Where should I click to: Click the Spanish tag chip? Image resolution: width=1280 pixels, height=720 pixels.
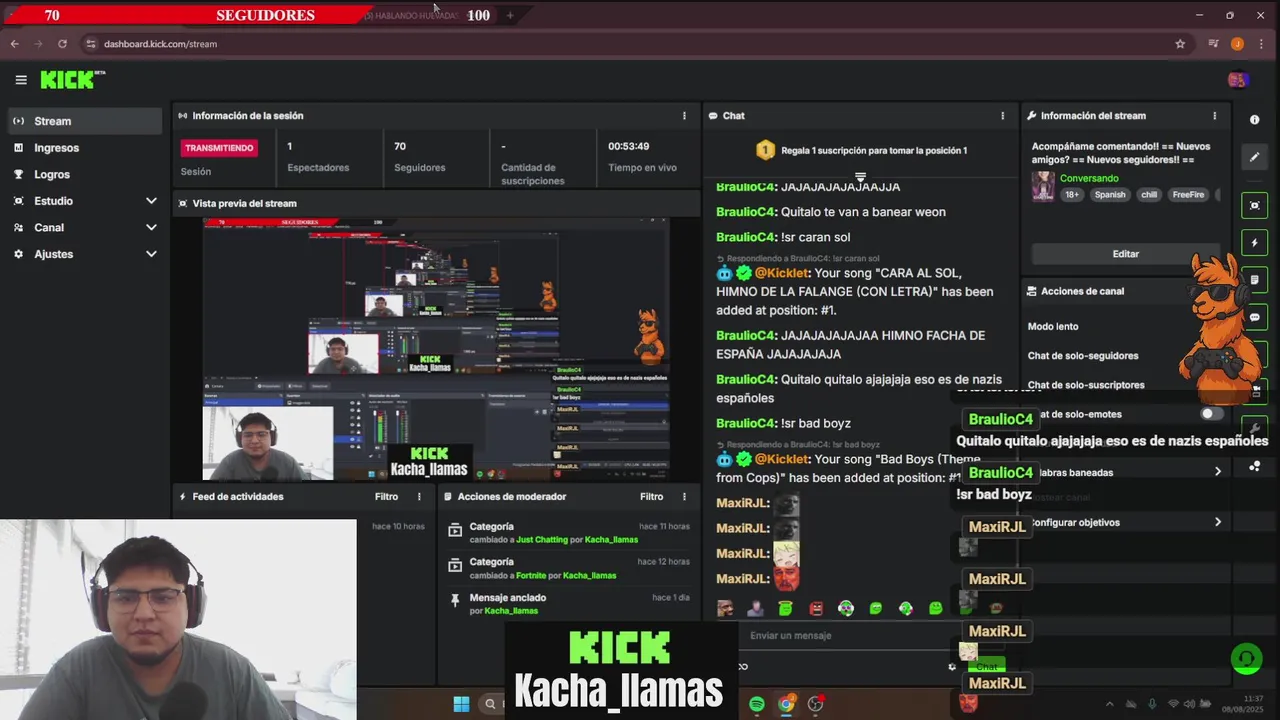1109,195
